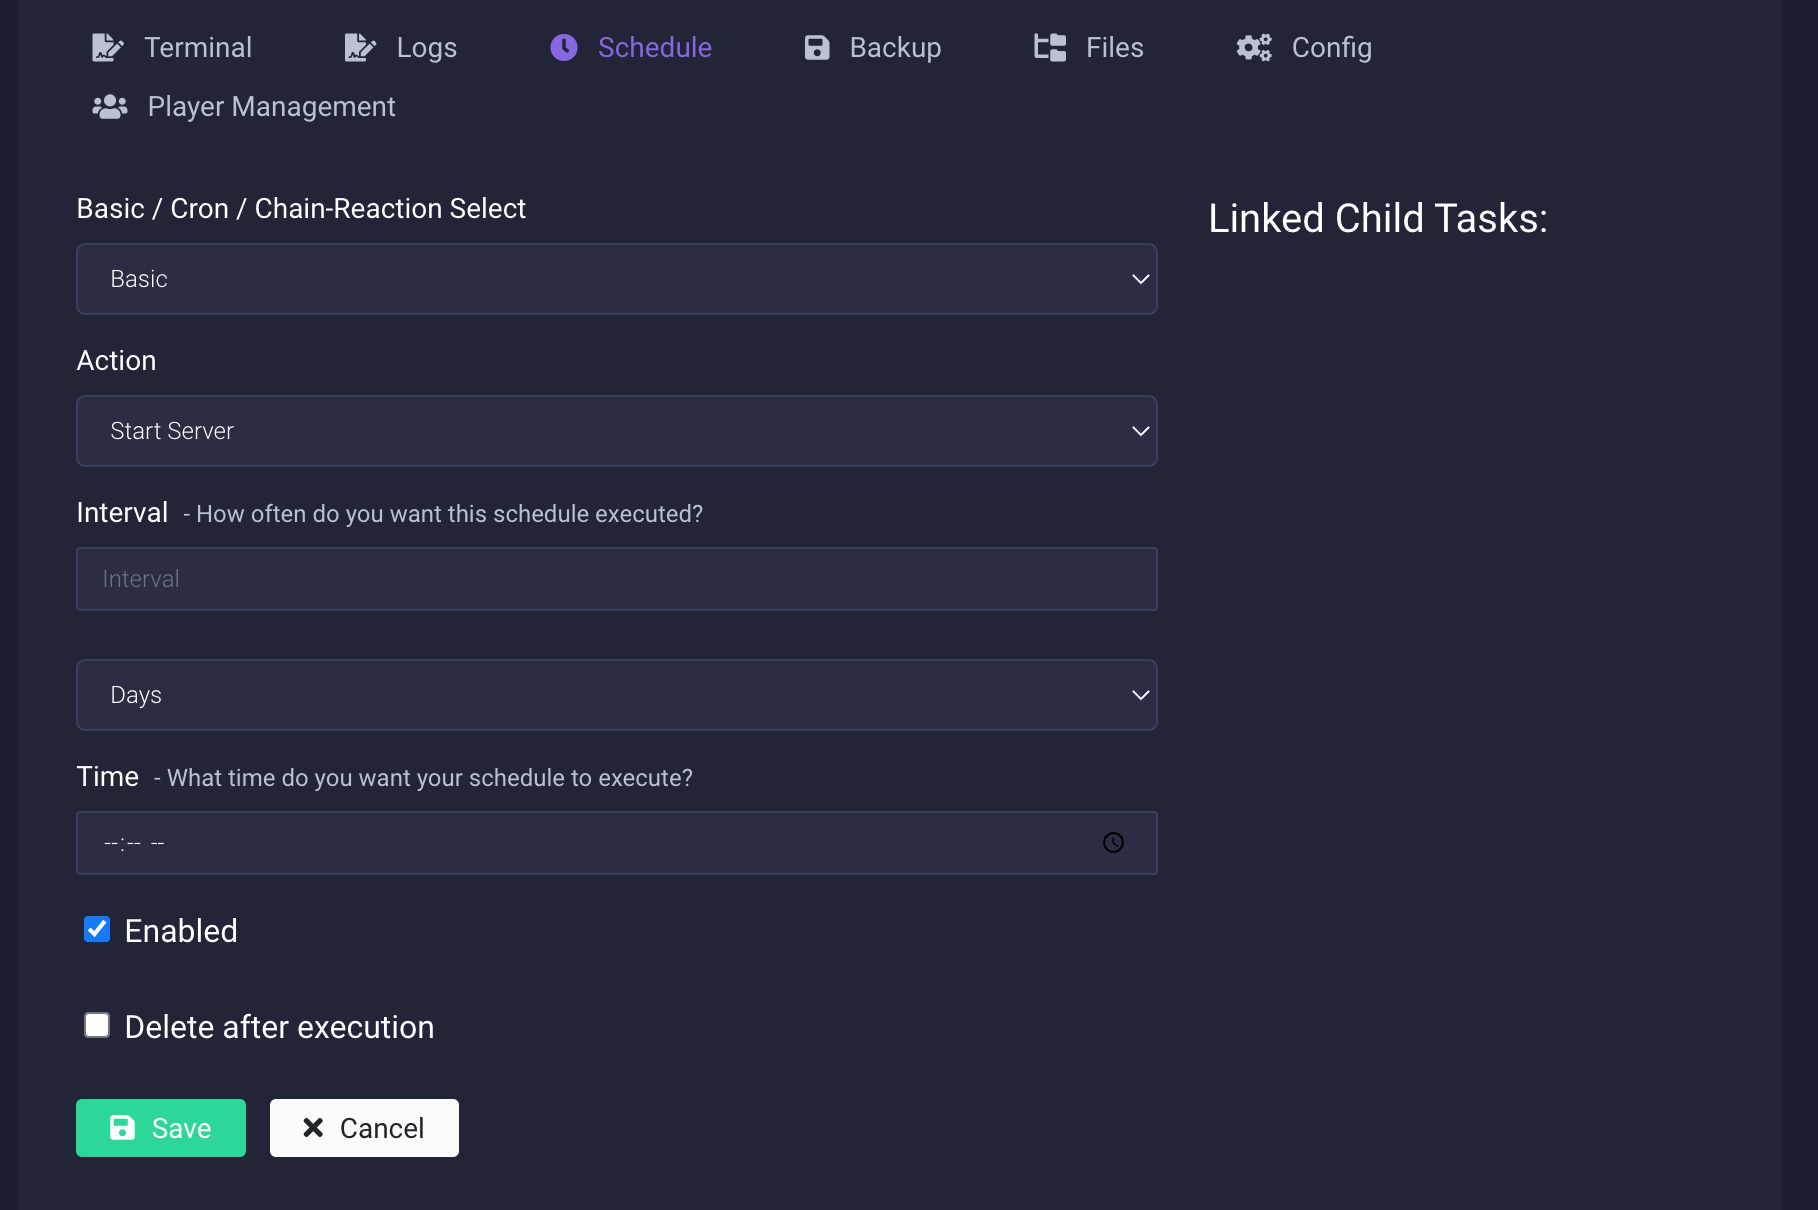Click the Schedule clock icon
The height and width of the screenshot is (1210, 1818).
coord(564,47)
